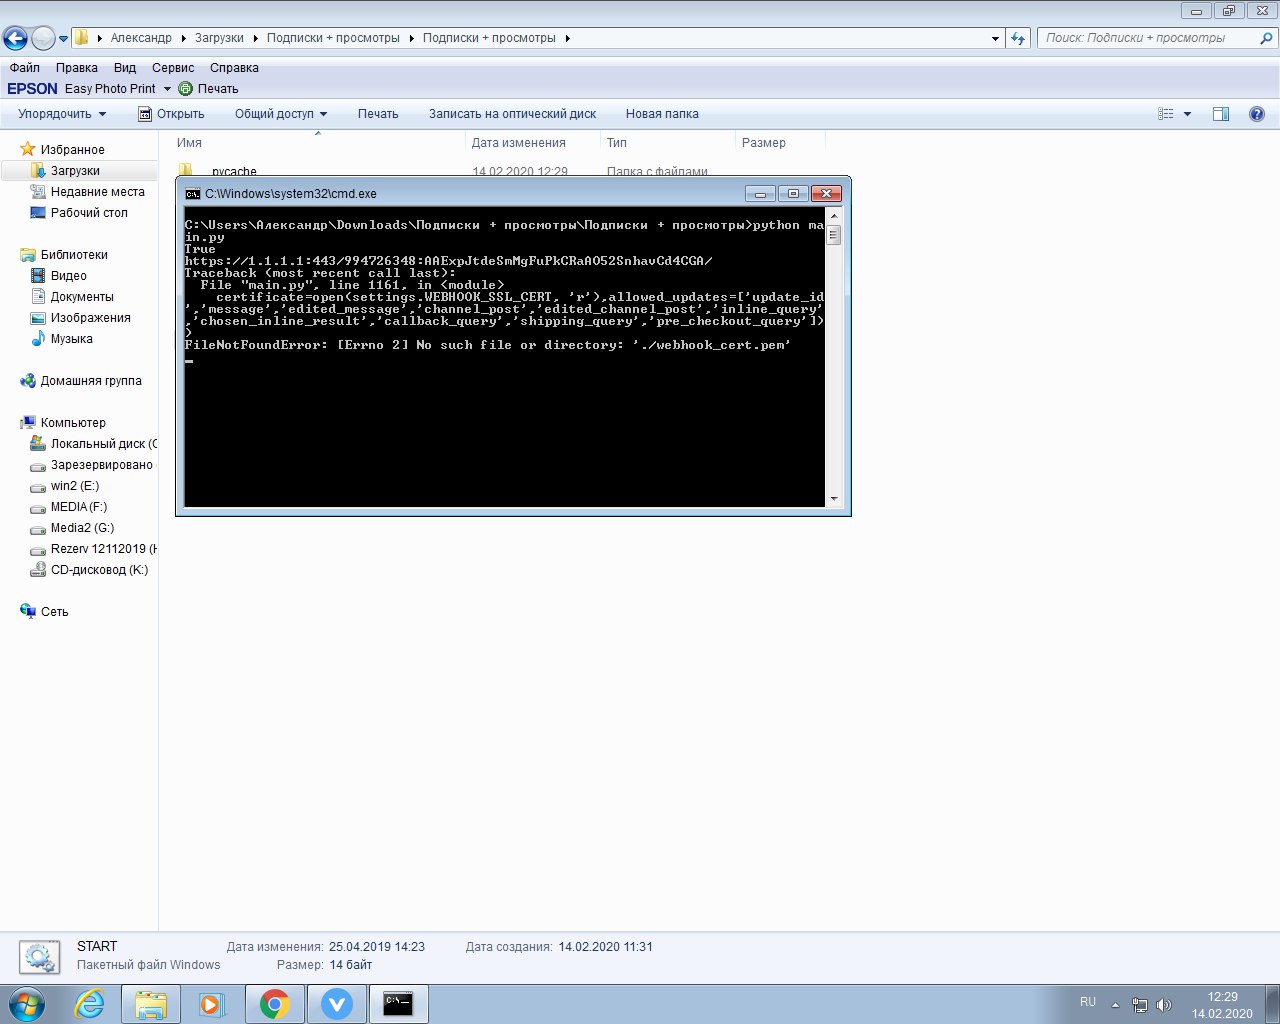Open the Вид menu

[x=125, y=68]
